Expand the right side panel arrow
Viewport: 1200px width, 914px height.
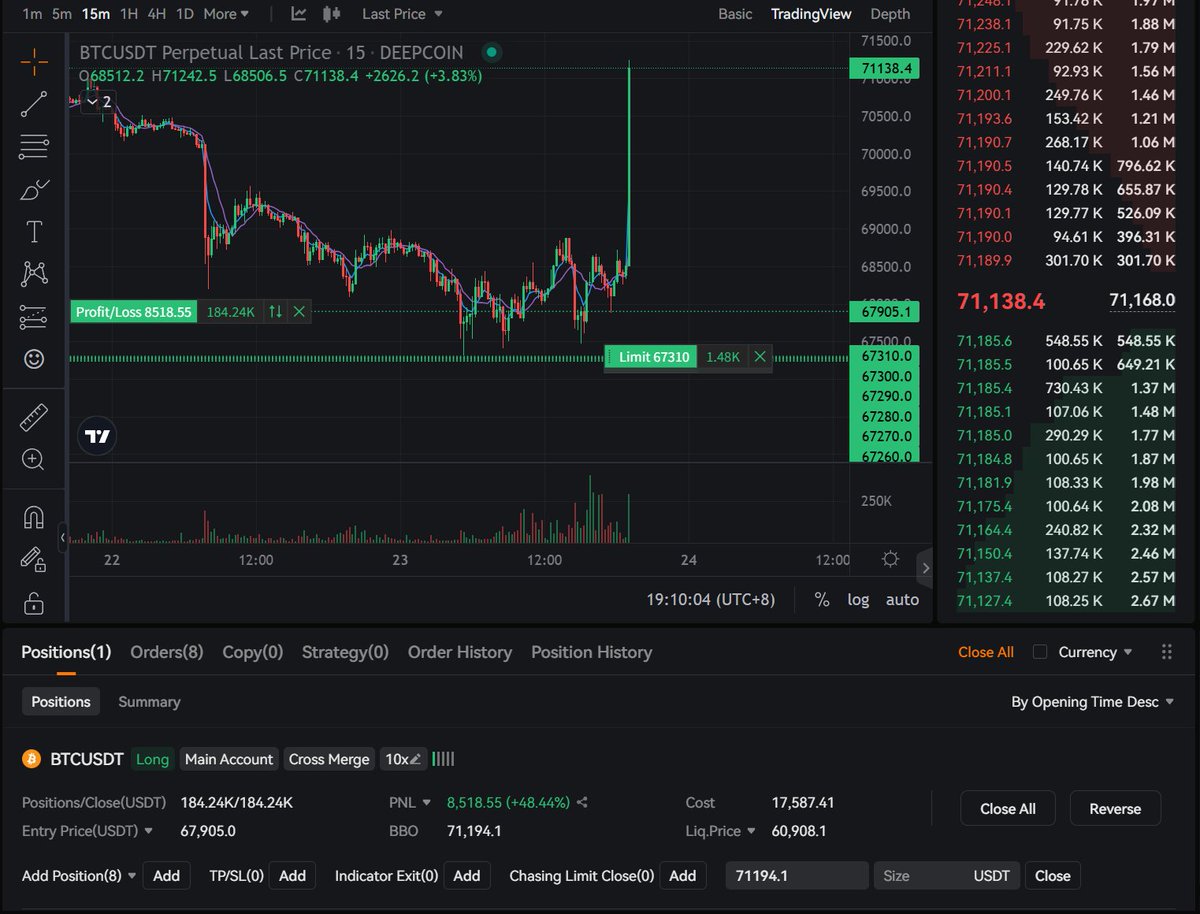click(x=925, y=568)
